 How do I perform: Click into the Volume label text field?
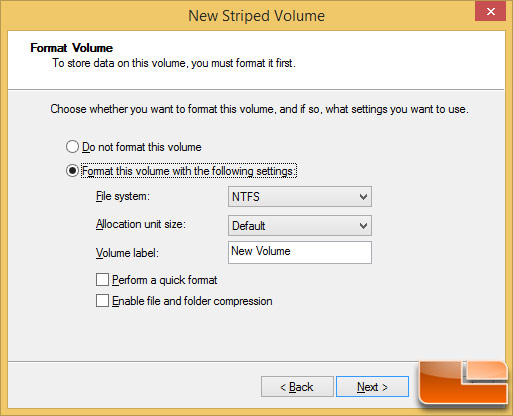pos(300,252)
